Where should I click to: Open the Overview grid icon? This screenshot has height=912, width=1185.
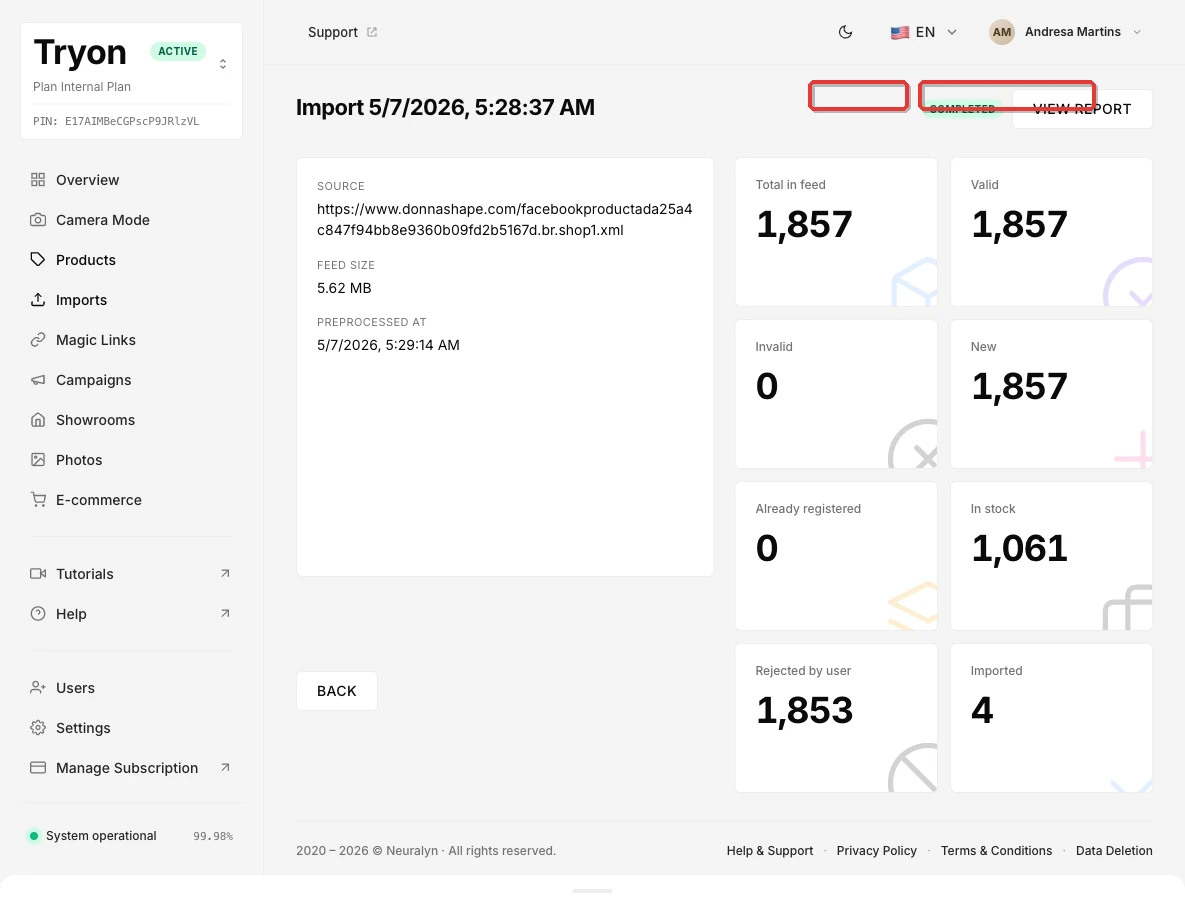tap(38, 180)
